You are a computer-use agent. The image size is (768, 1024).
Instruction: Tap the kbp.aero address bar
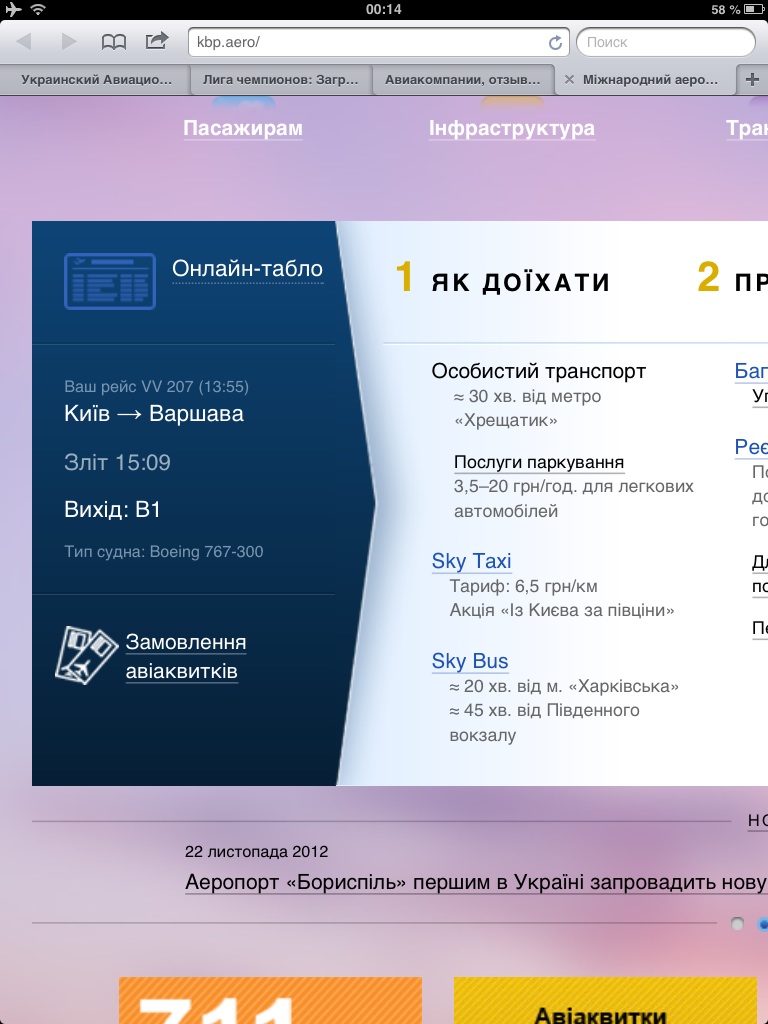[x=370, y=43]
